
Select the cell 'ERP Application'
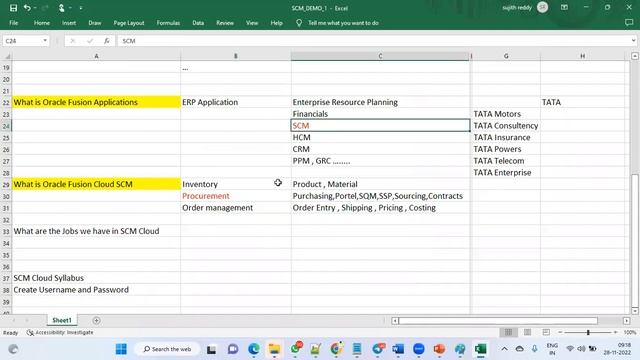click(x=236, y=102)
